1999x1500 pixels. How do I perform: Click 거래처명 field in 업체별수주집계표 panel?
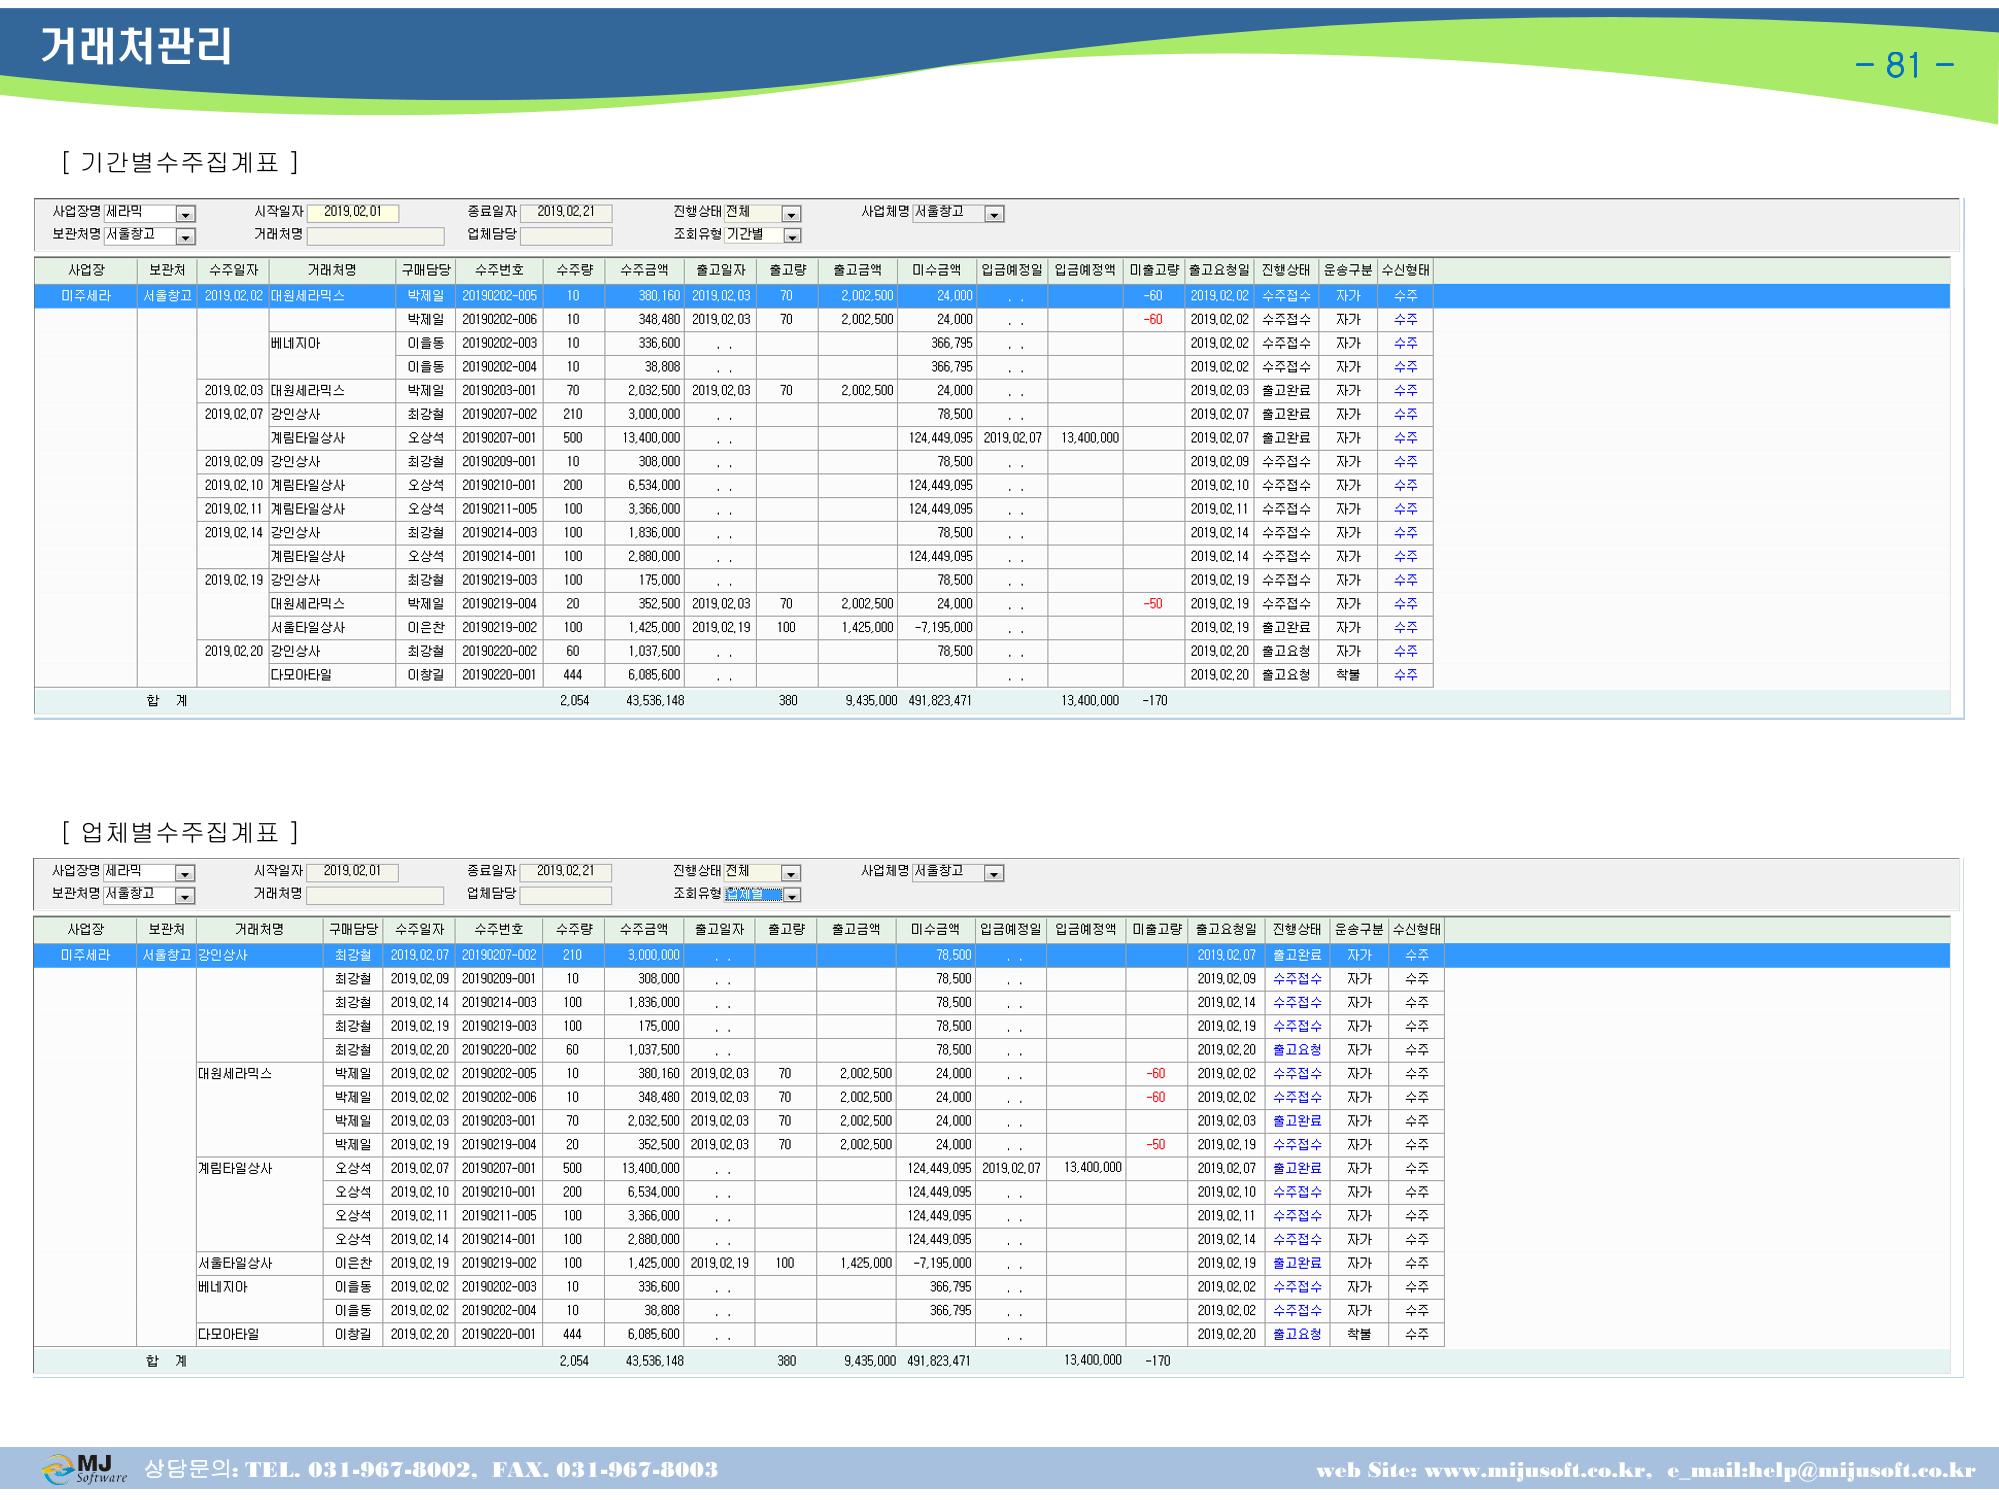375,895
